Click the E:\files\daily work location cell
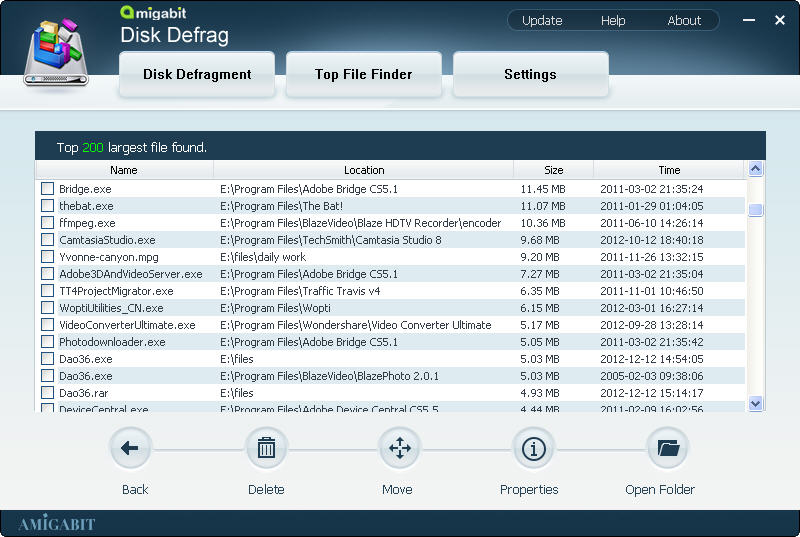800x537 pixels. pyautogui.click(x=263, y=257)
